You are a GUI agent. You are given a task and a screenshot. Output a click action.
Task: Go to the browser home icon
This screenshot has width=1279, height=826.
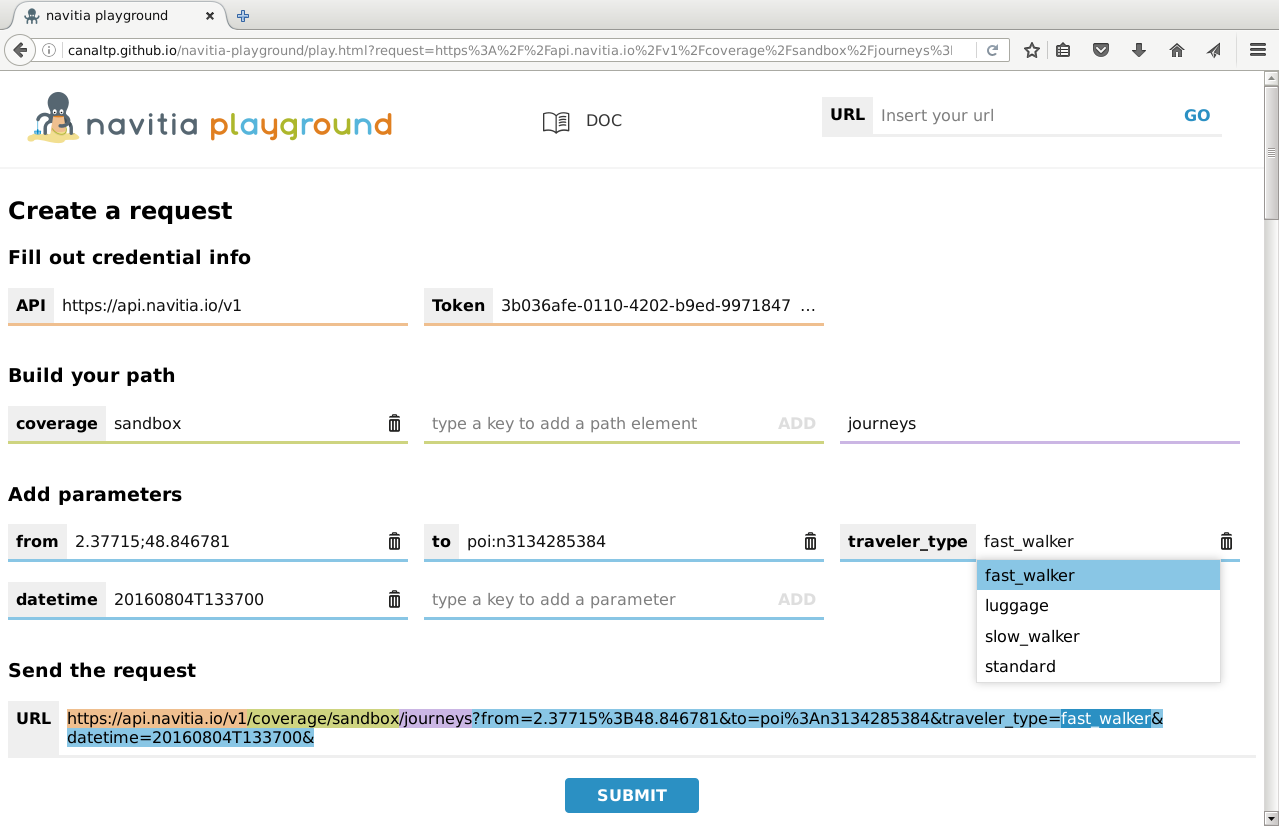1176,50
